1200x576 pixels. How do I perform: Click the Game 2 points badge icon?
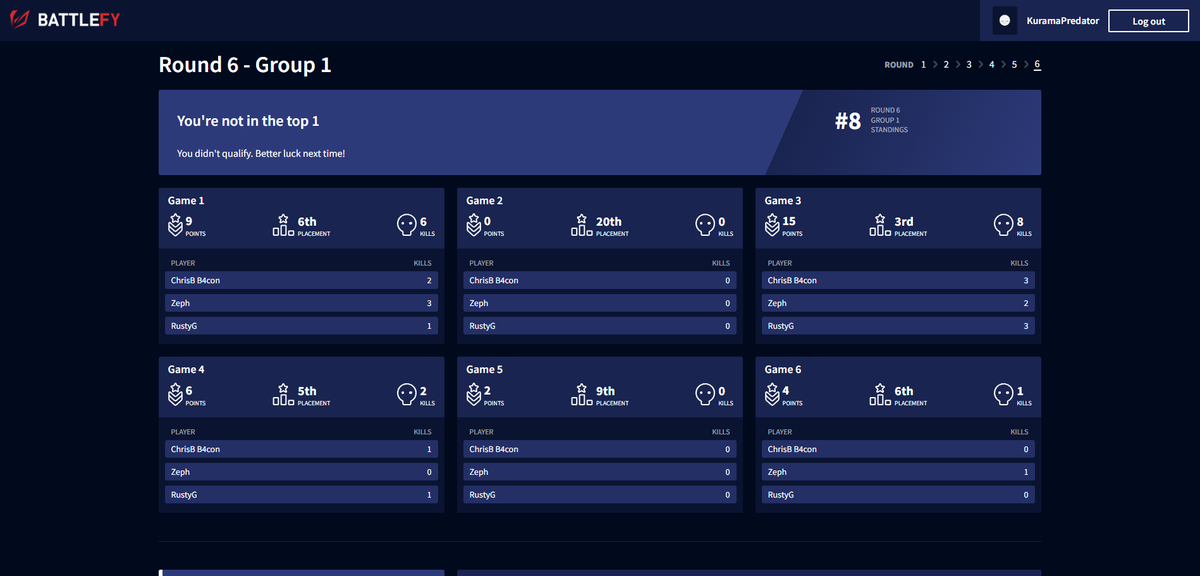[474, 226]
